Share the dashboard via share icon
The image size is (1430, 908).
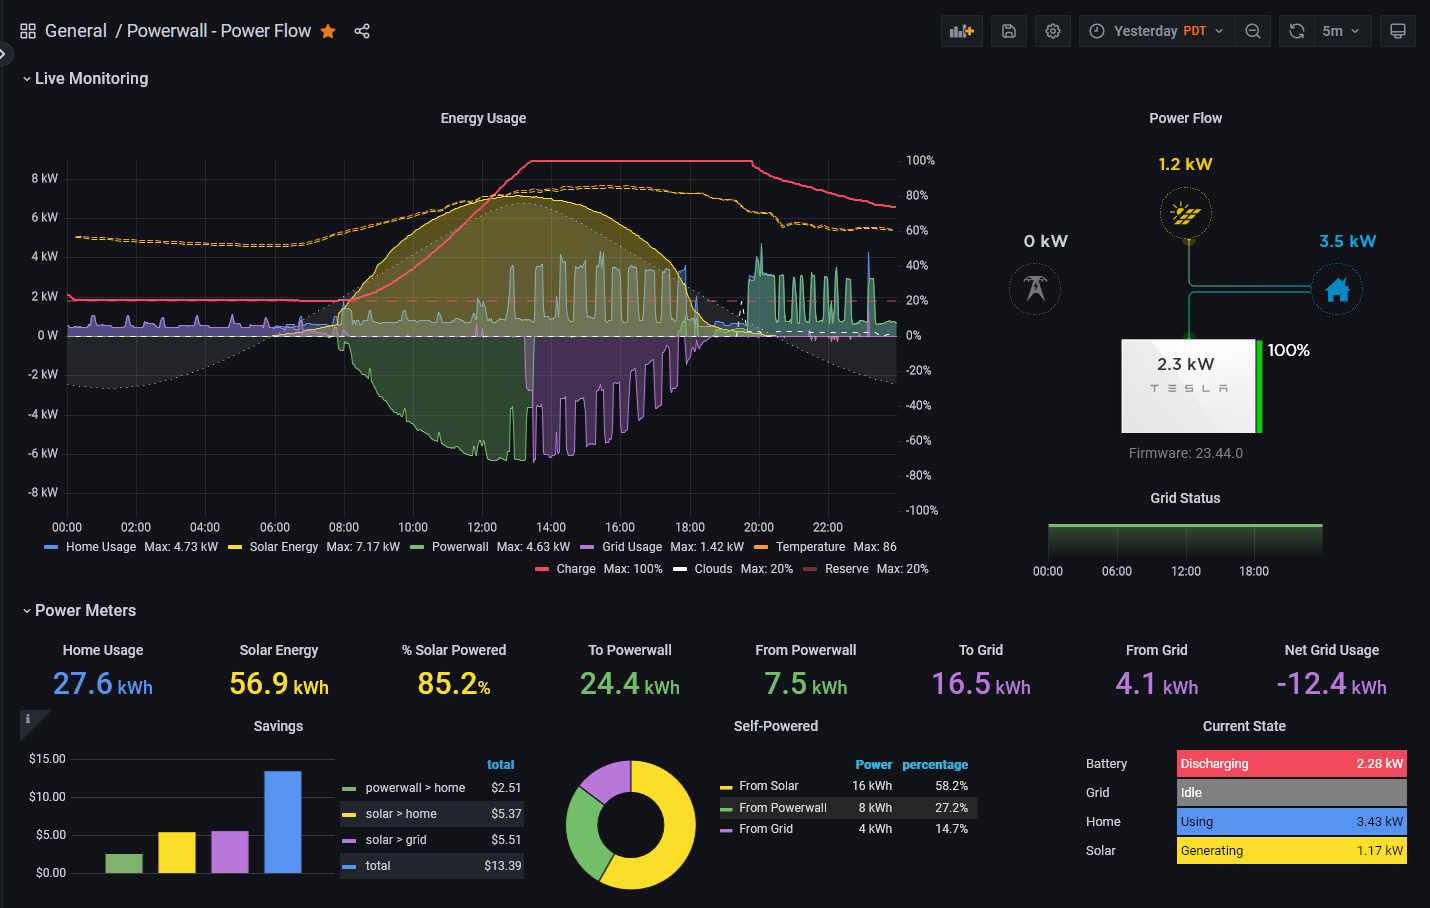362,31
